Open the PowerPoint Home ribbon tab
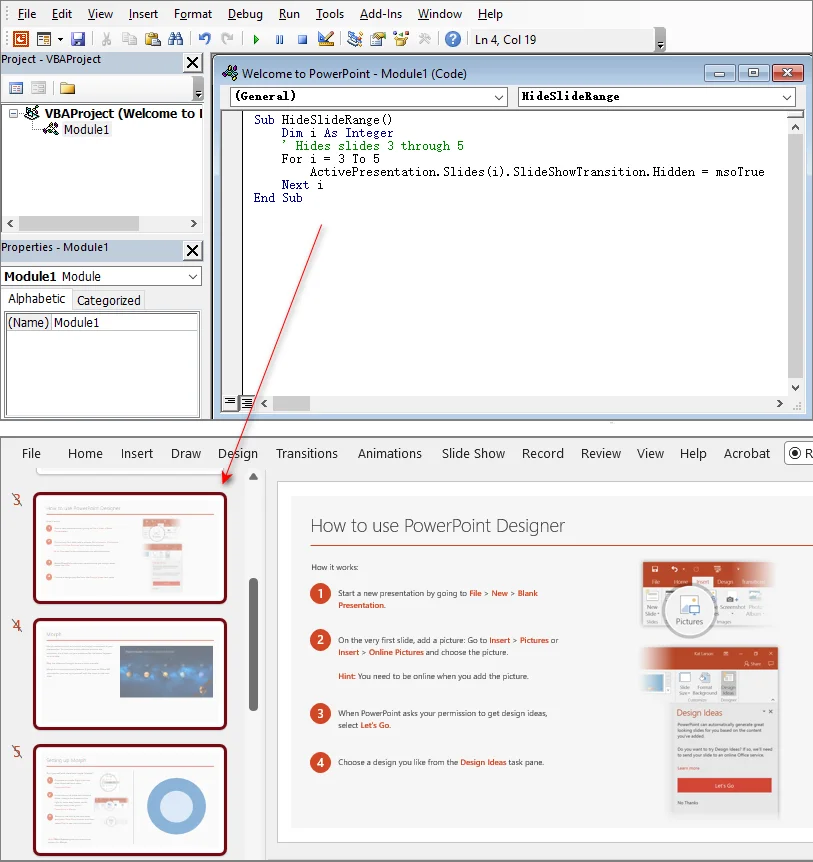813x862 pixels. [x=85, y=454]
